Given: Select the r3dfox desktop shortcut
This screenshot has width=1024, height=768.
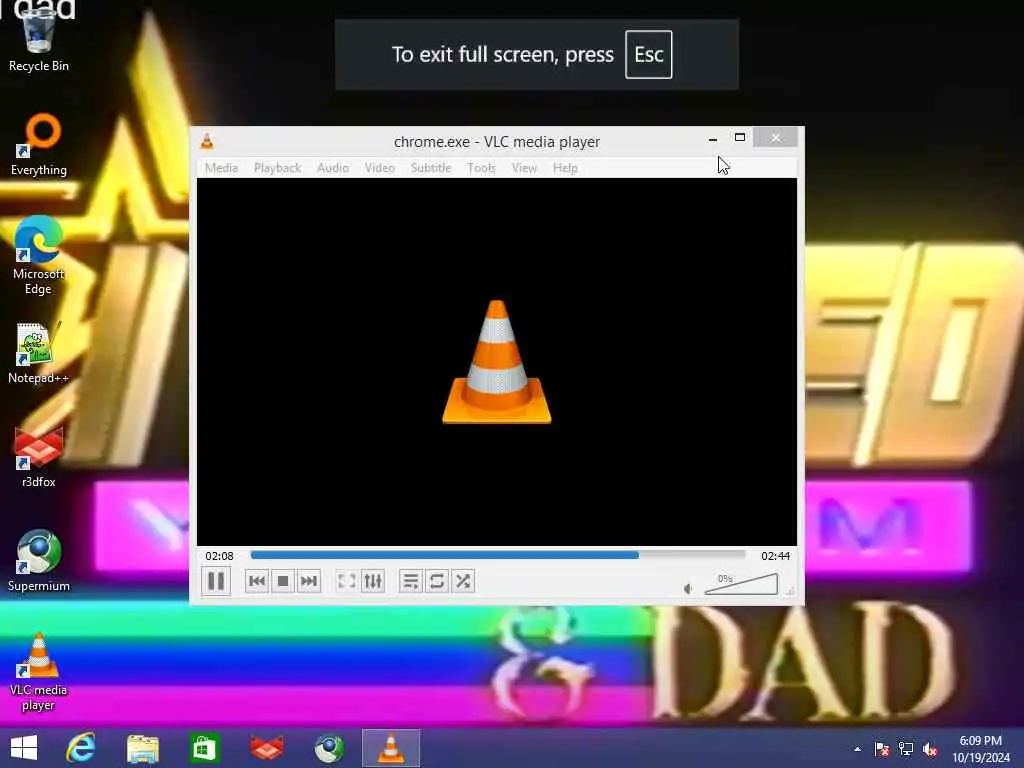Looking at the screenshot, I should pyautogui.click(x=39, y=457).
